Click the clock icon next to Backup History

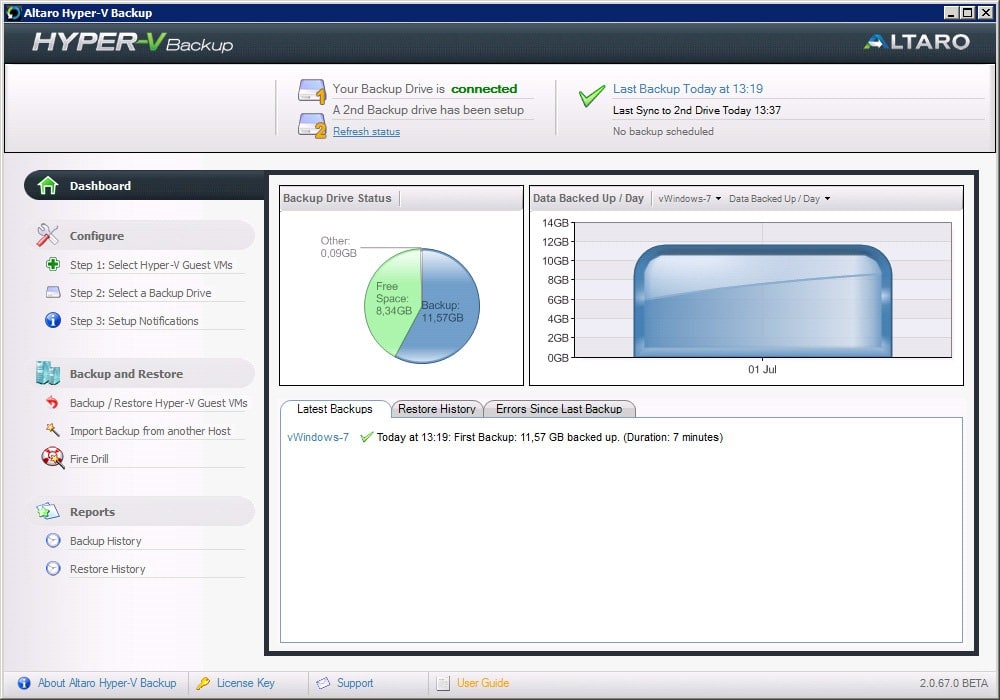pos(53,541)
